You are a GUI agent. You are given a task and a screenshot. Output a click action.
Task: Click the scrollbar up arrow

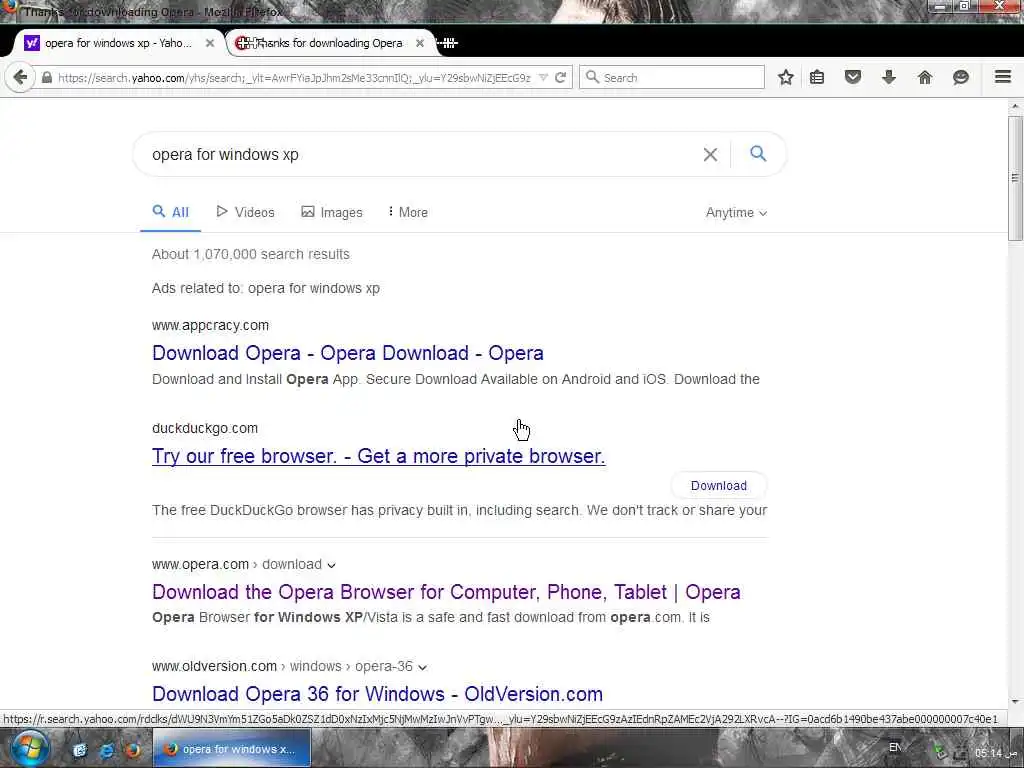click(1015, 106)
